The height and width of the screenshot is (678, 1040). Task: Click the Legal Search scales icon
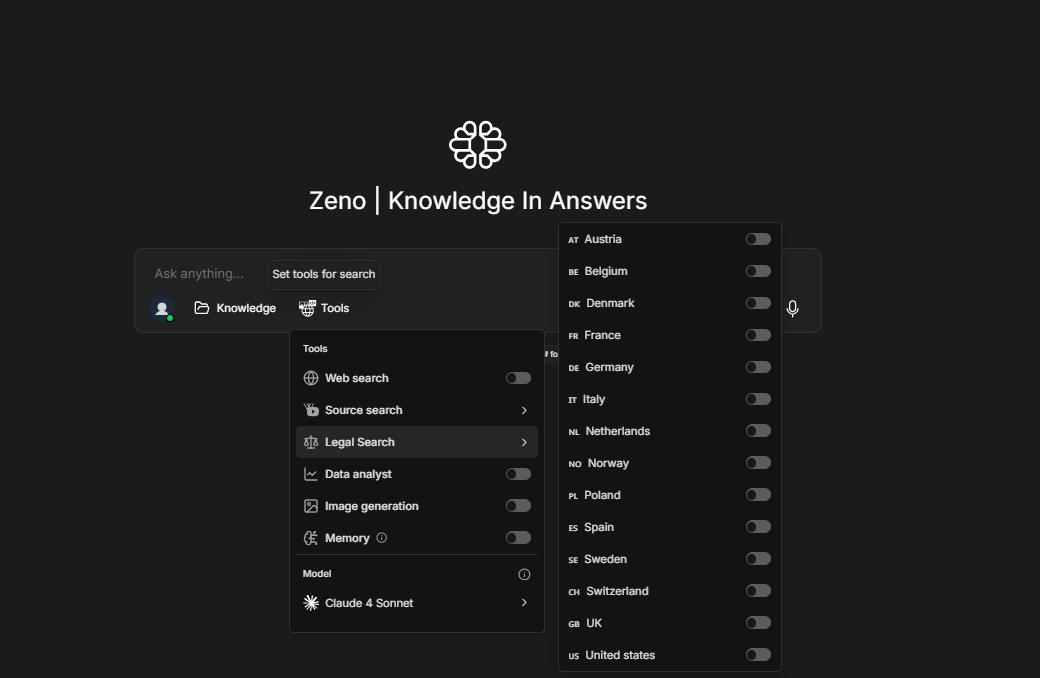point(310,442)
